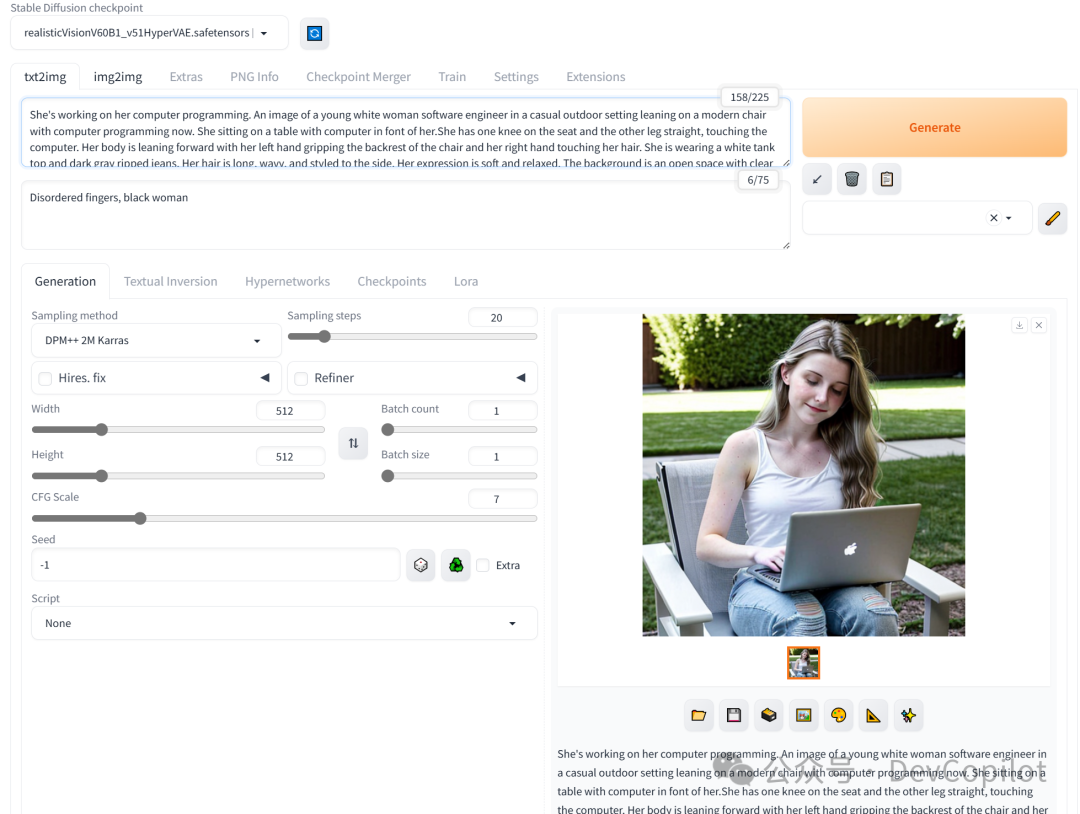Select the Hypernetworks sub-tab
Image resolution: width=1080 pixels, height=814 pixels.
(x=287, y=281)
